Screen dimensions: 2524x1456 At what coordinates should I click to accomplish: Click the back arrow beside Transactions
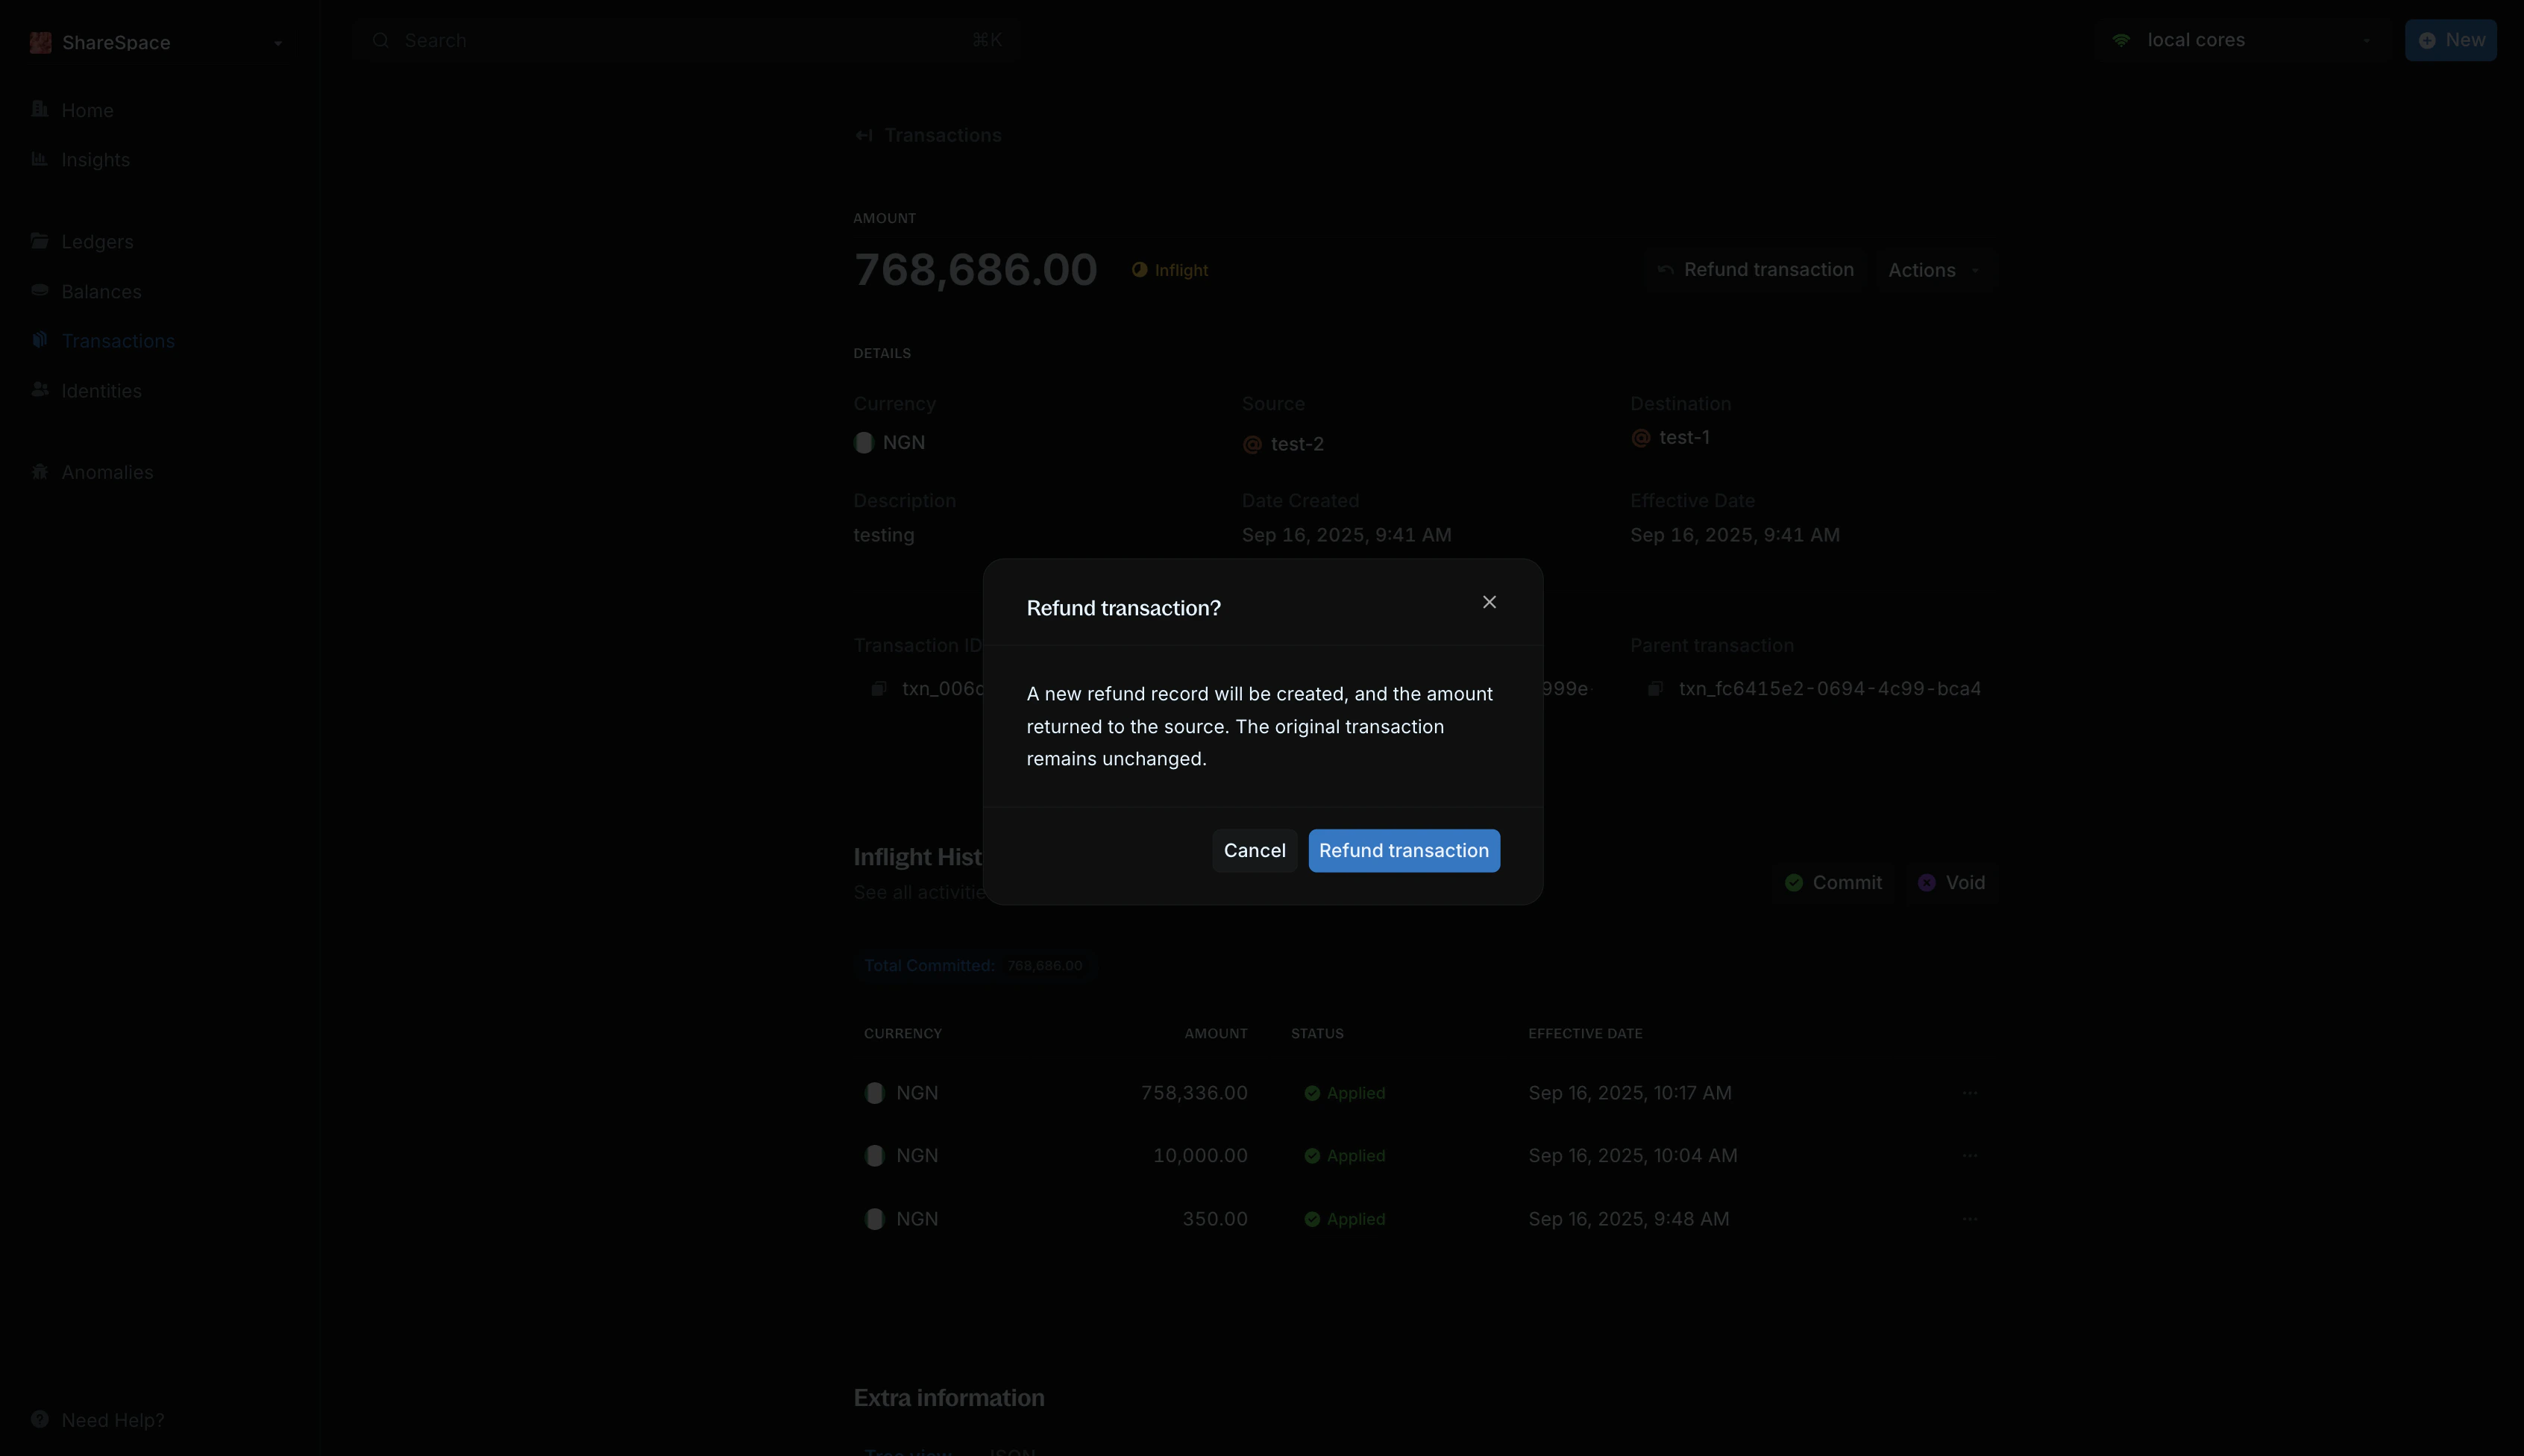pos(864,135)
